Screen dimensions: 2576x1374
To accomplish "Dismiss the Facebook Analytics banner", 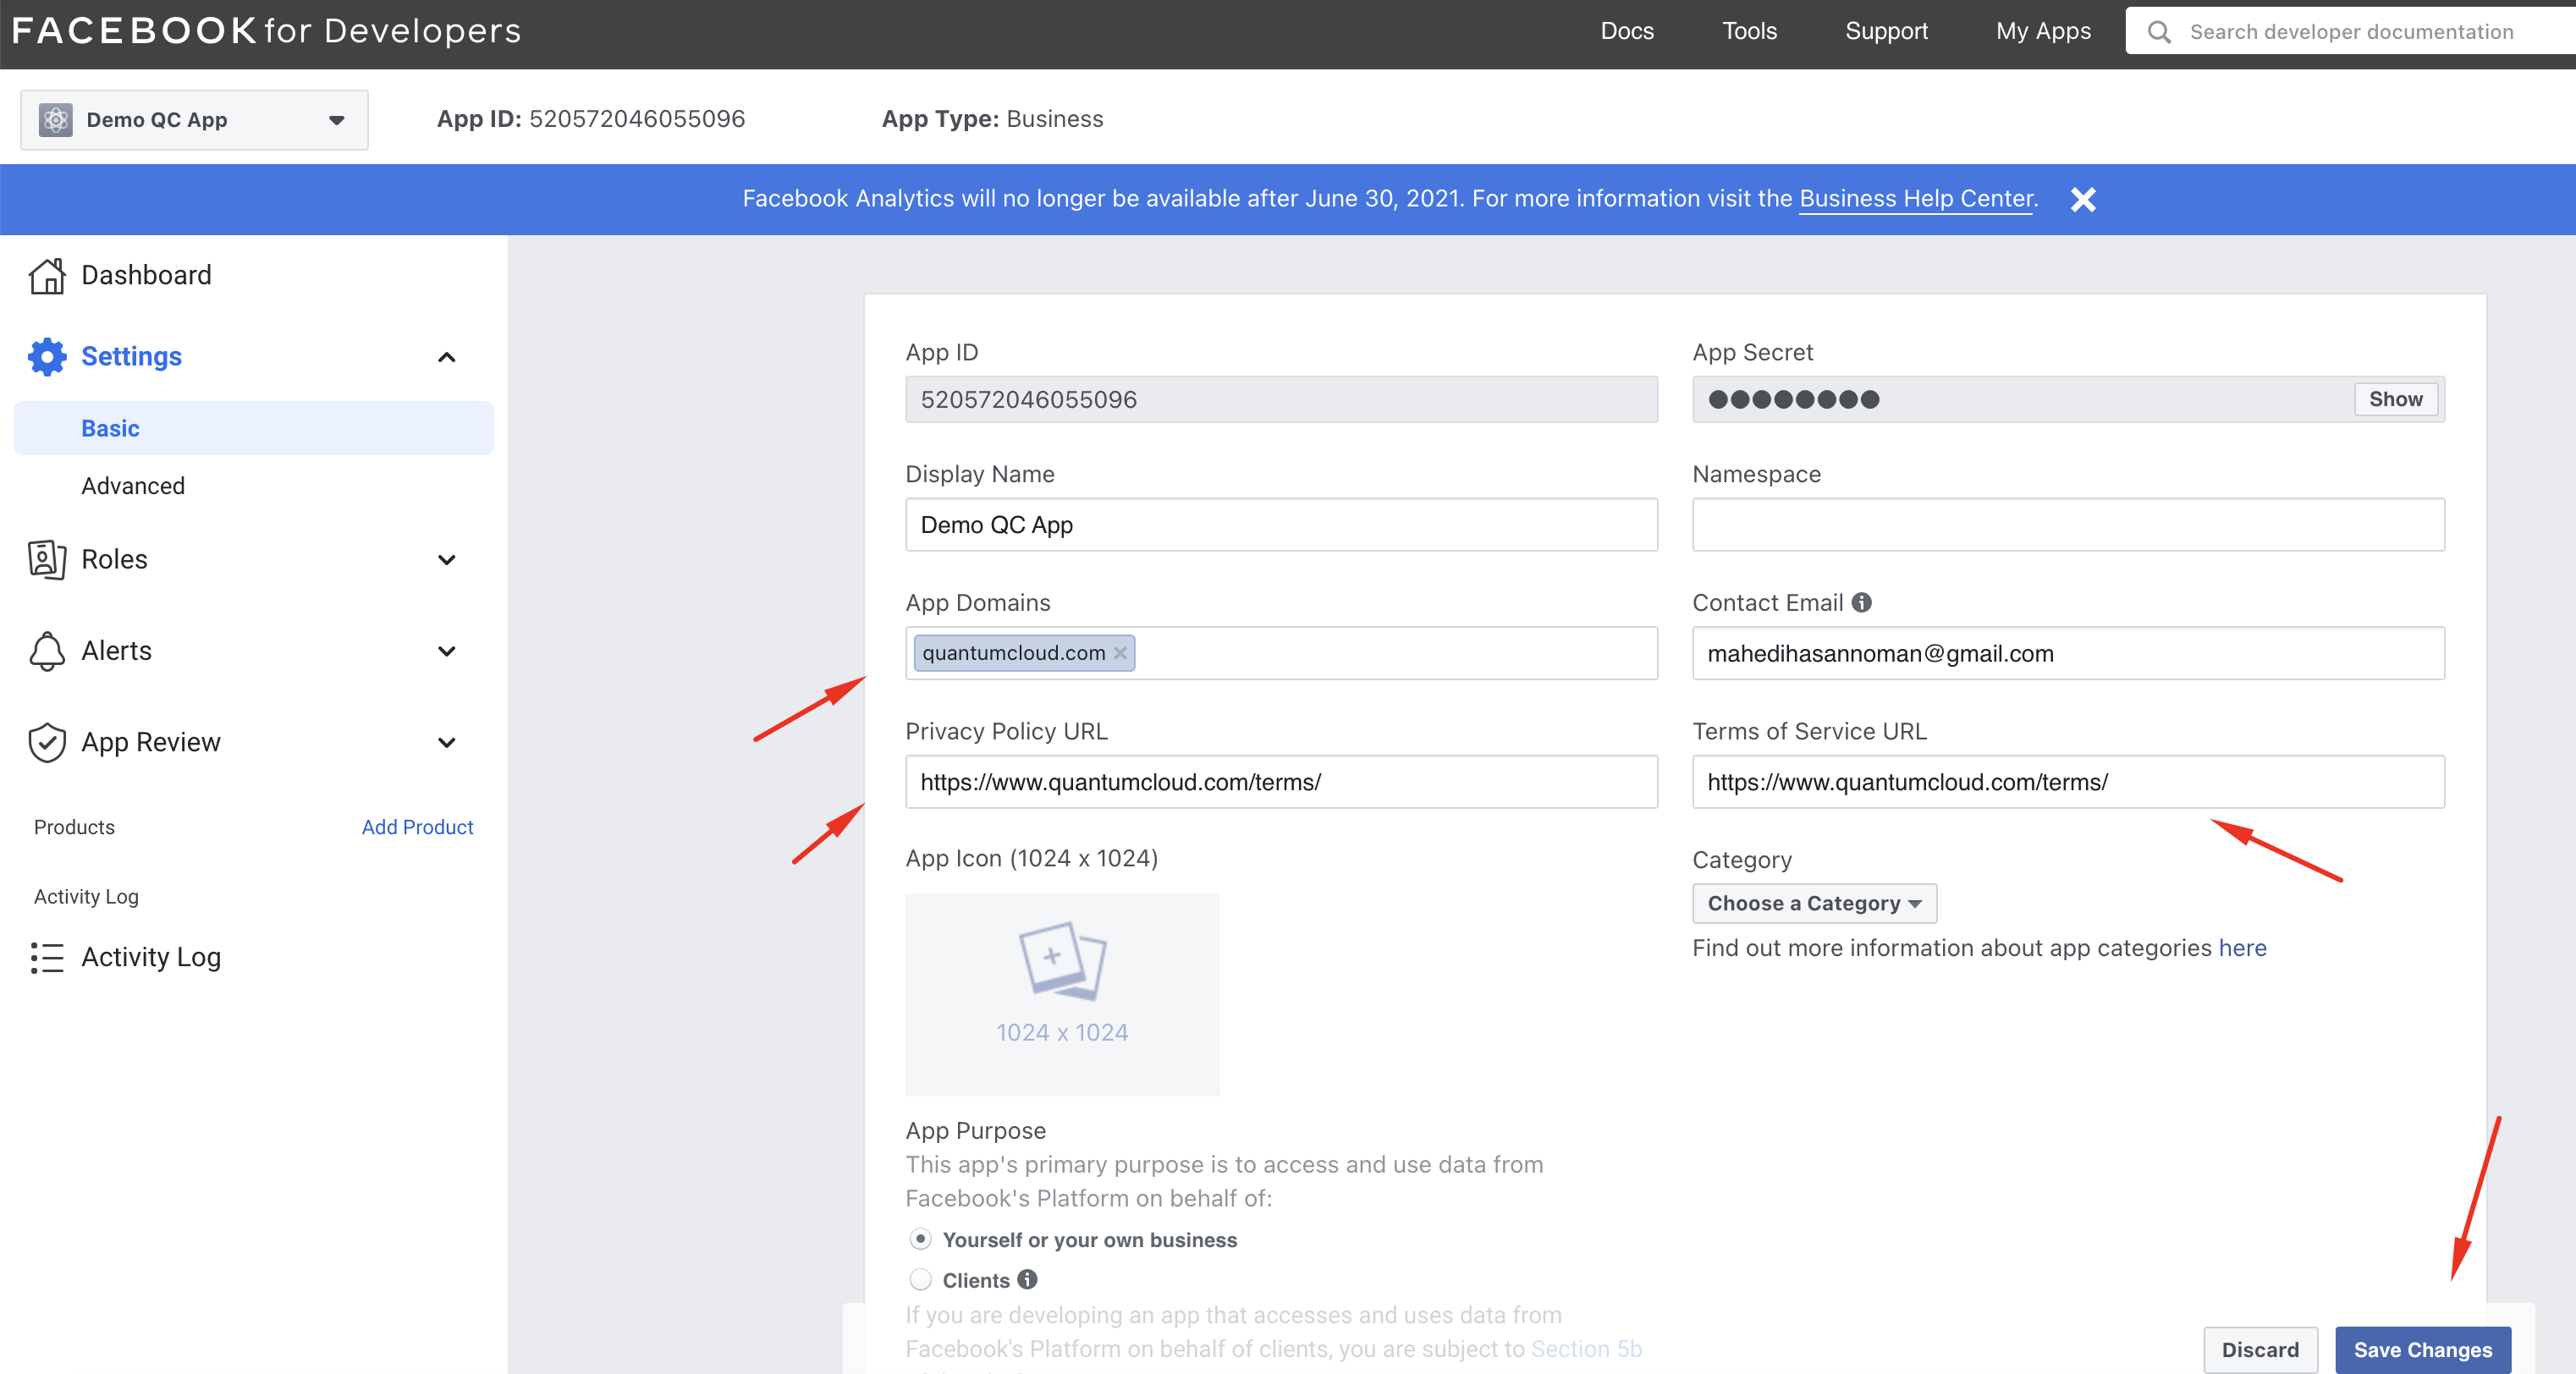I will point(2083,200).
